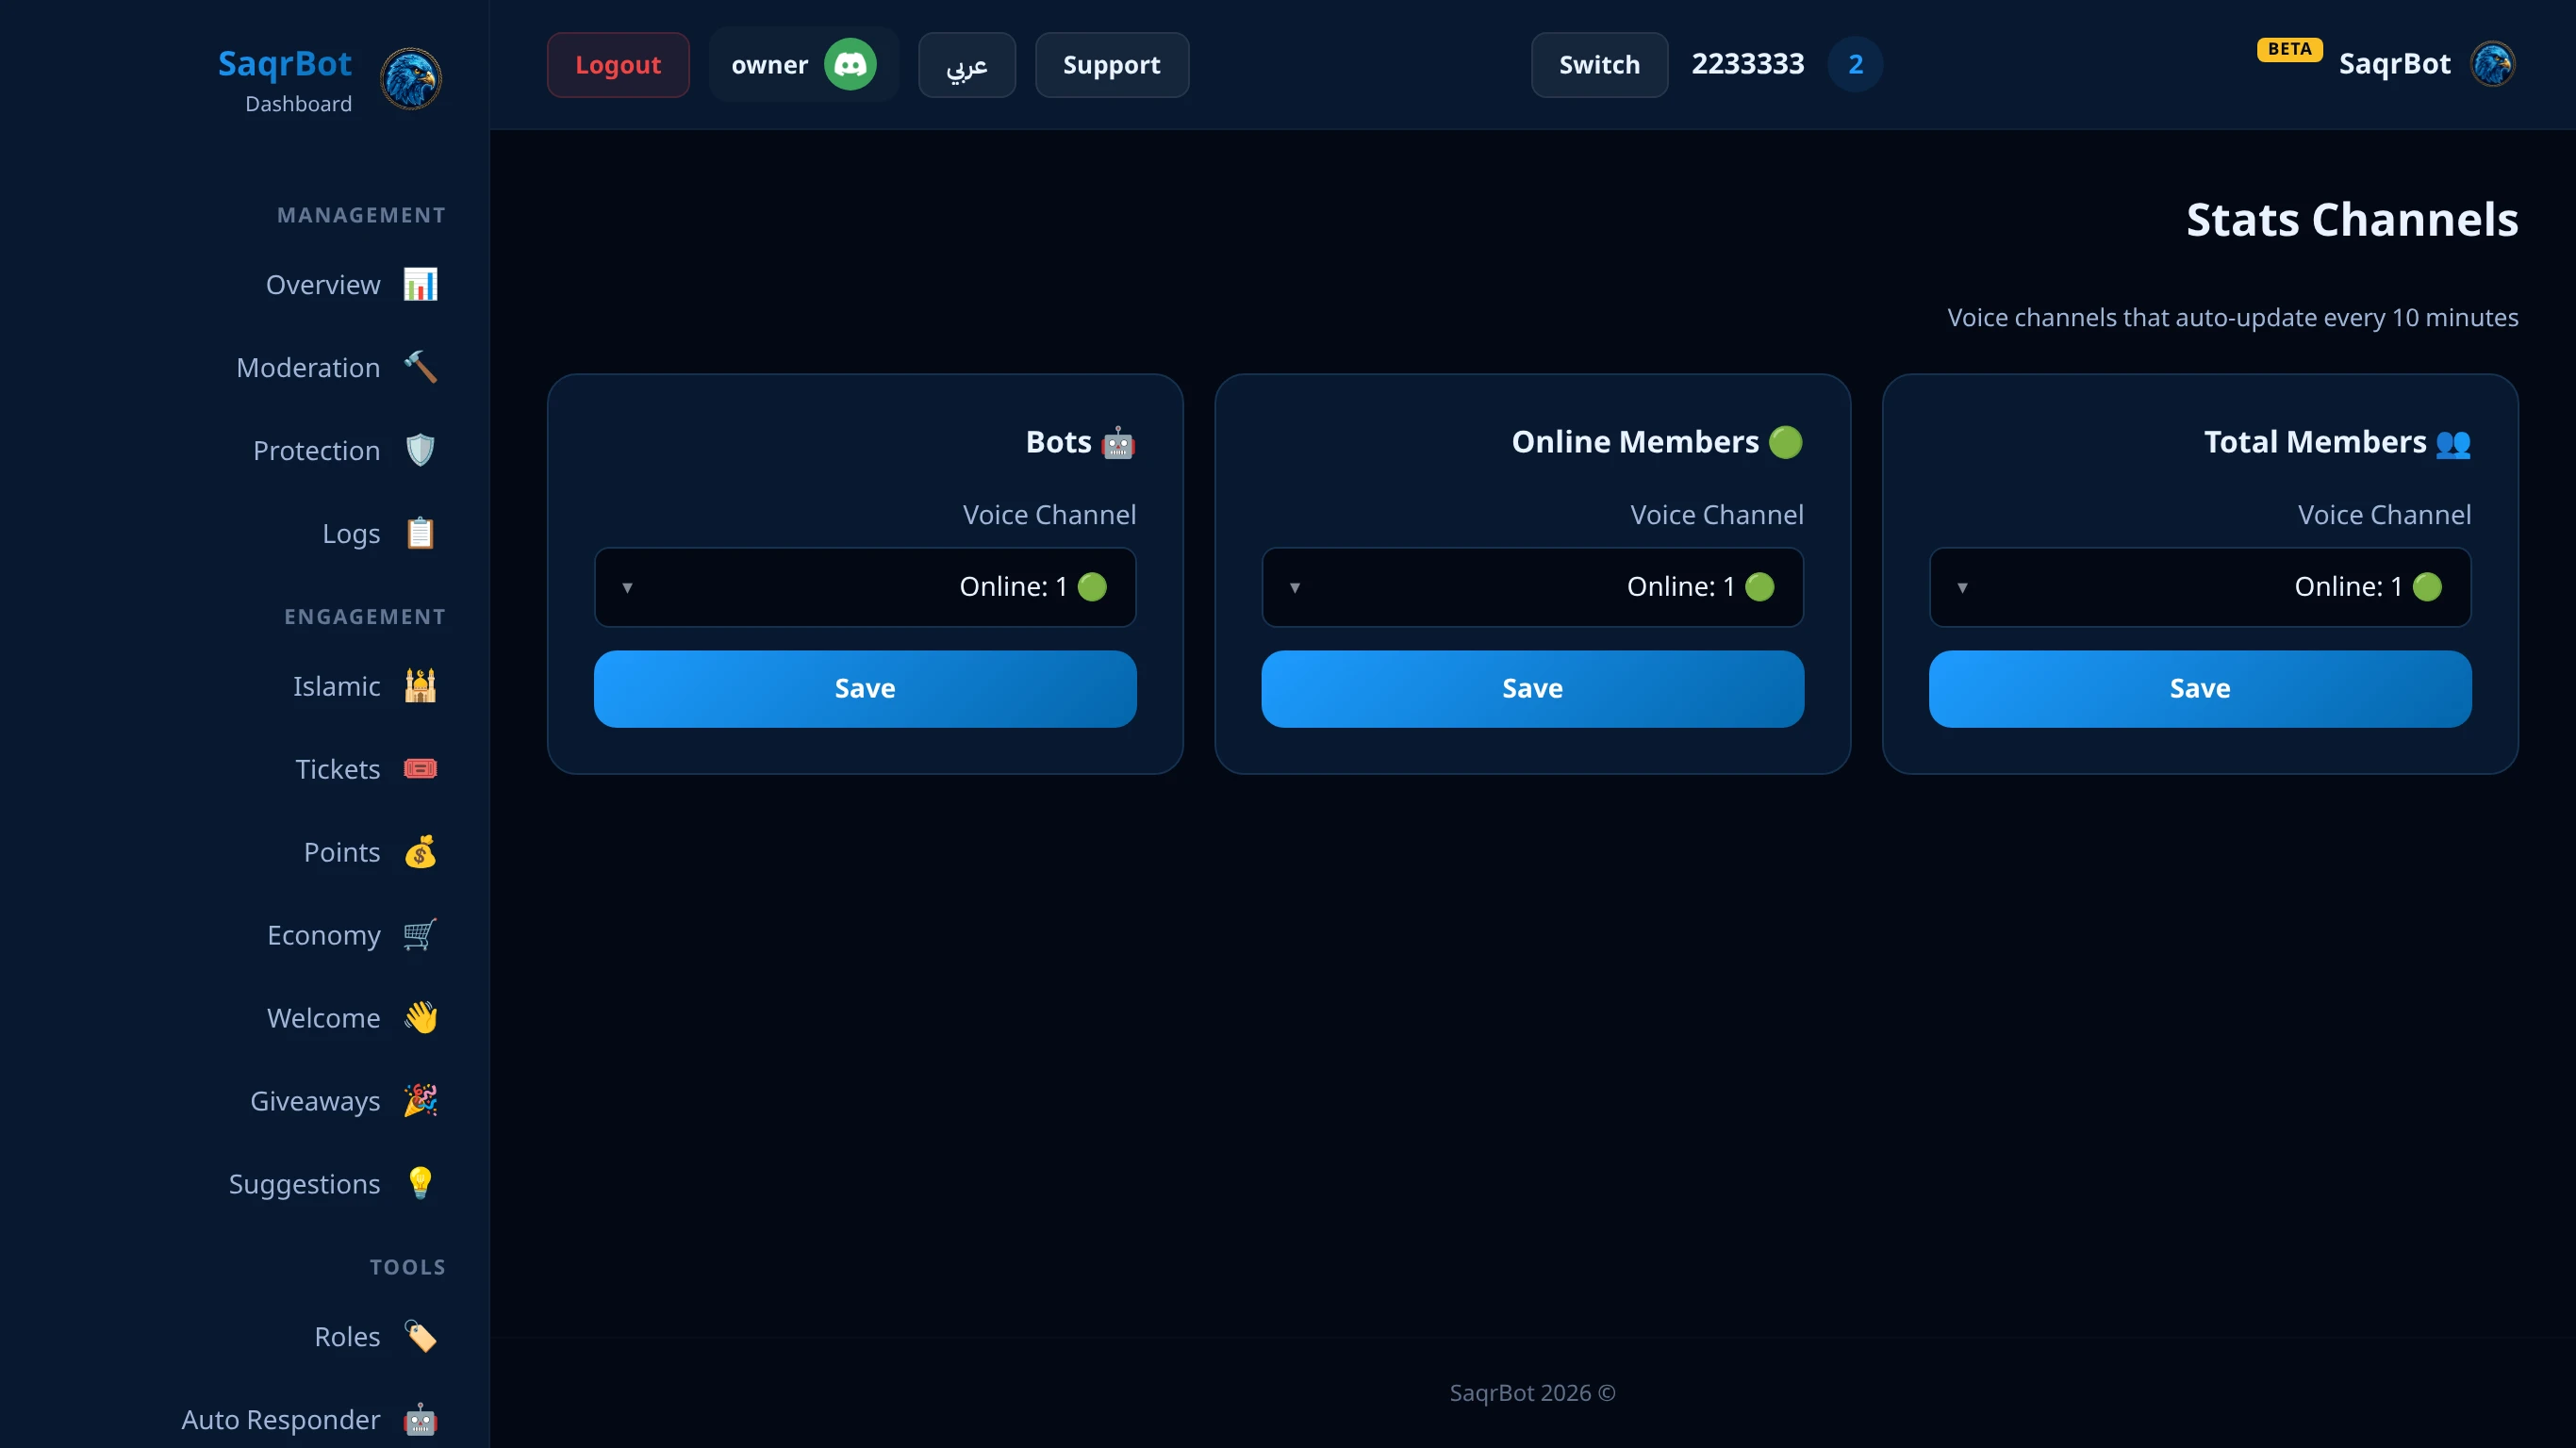Click the owner account chip
The image size is (2576, 1448).
803,65
